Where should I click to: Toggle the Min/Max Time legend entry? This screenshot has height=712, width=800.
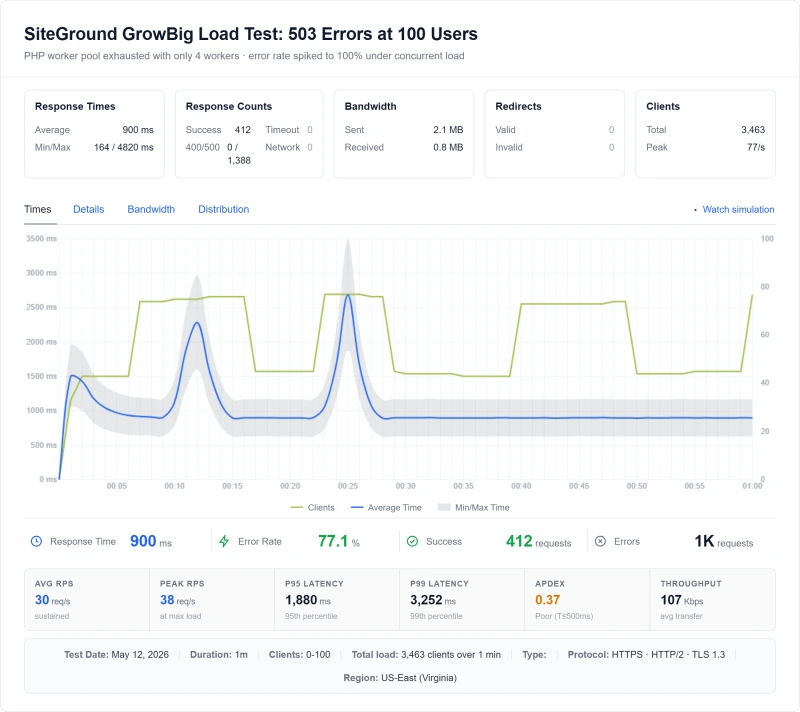click(474, 507)
